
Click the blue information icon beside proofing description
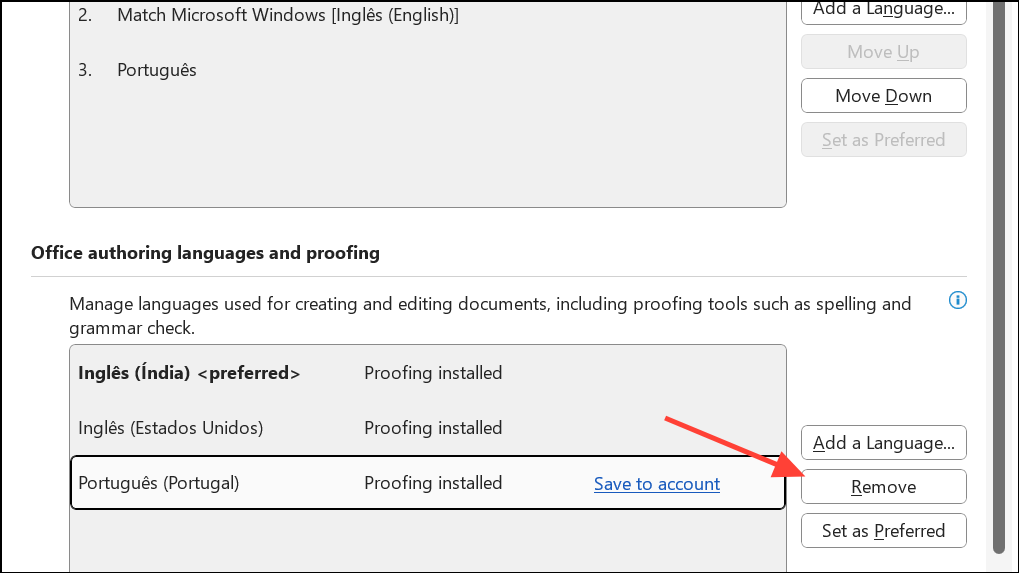[957, 300]
